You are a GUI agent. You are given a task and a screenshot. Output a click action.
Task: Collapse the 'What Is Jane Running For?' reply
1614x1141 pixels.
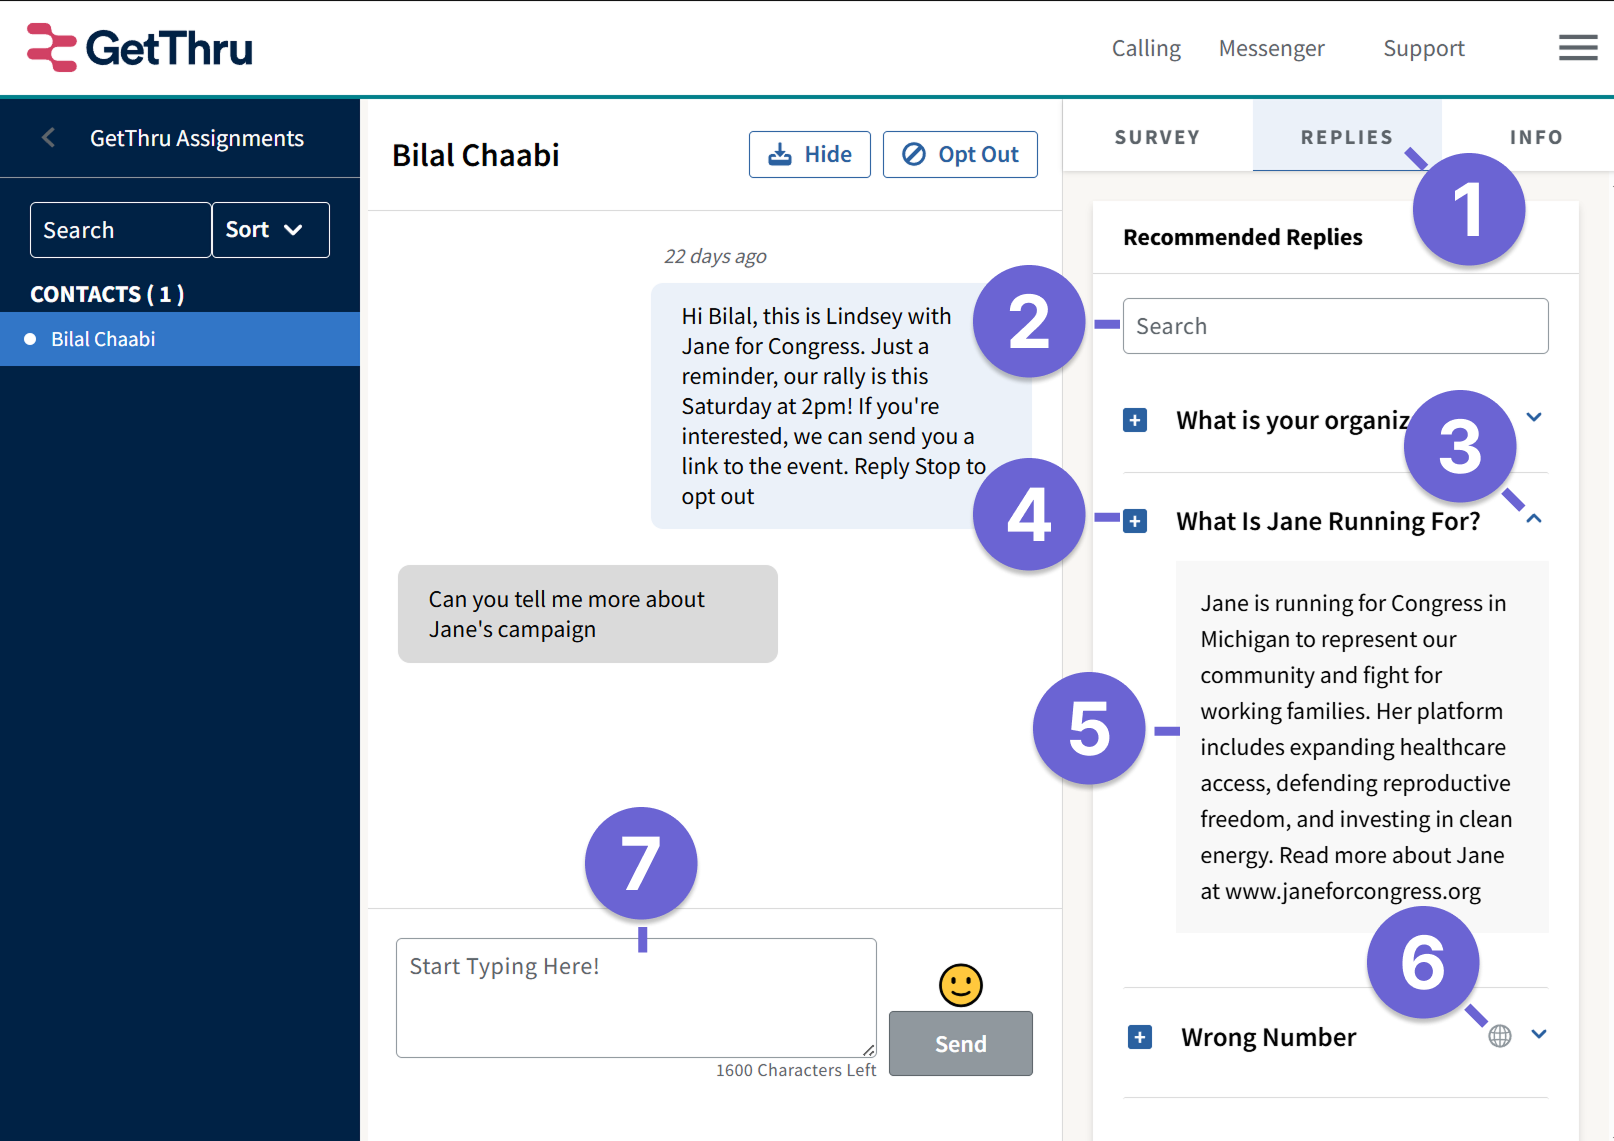coord(1534,518)
